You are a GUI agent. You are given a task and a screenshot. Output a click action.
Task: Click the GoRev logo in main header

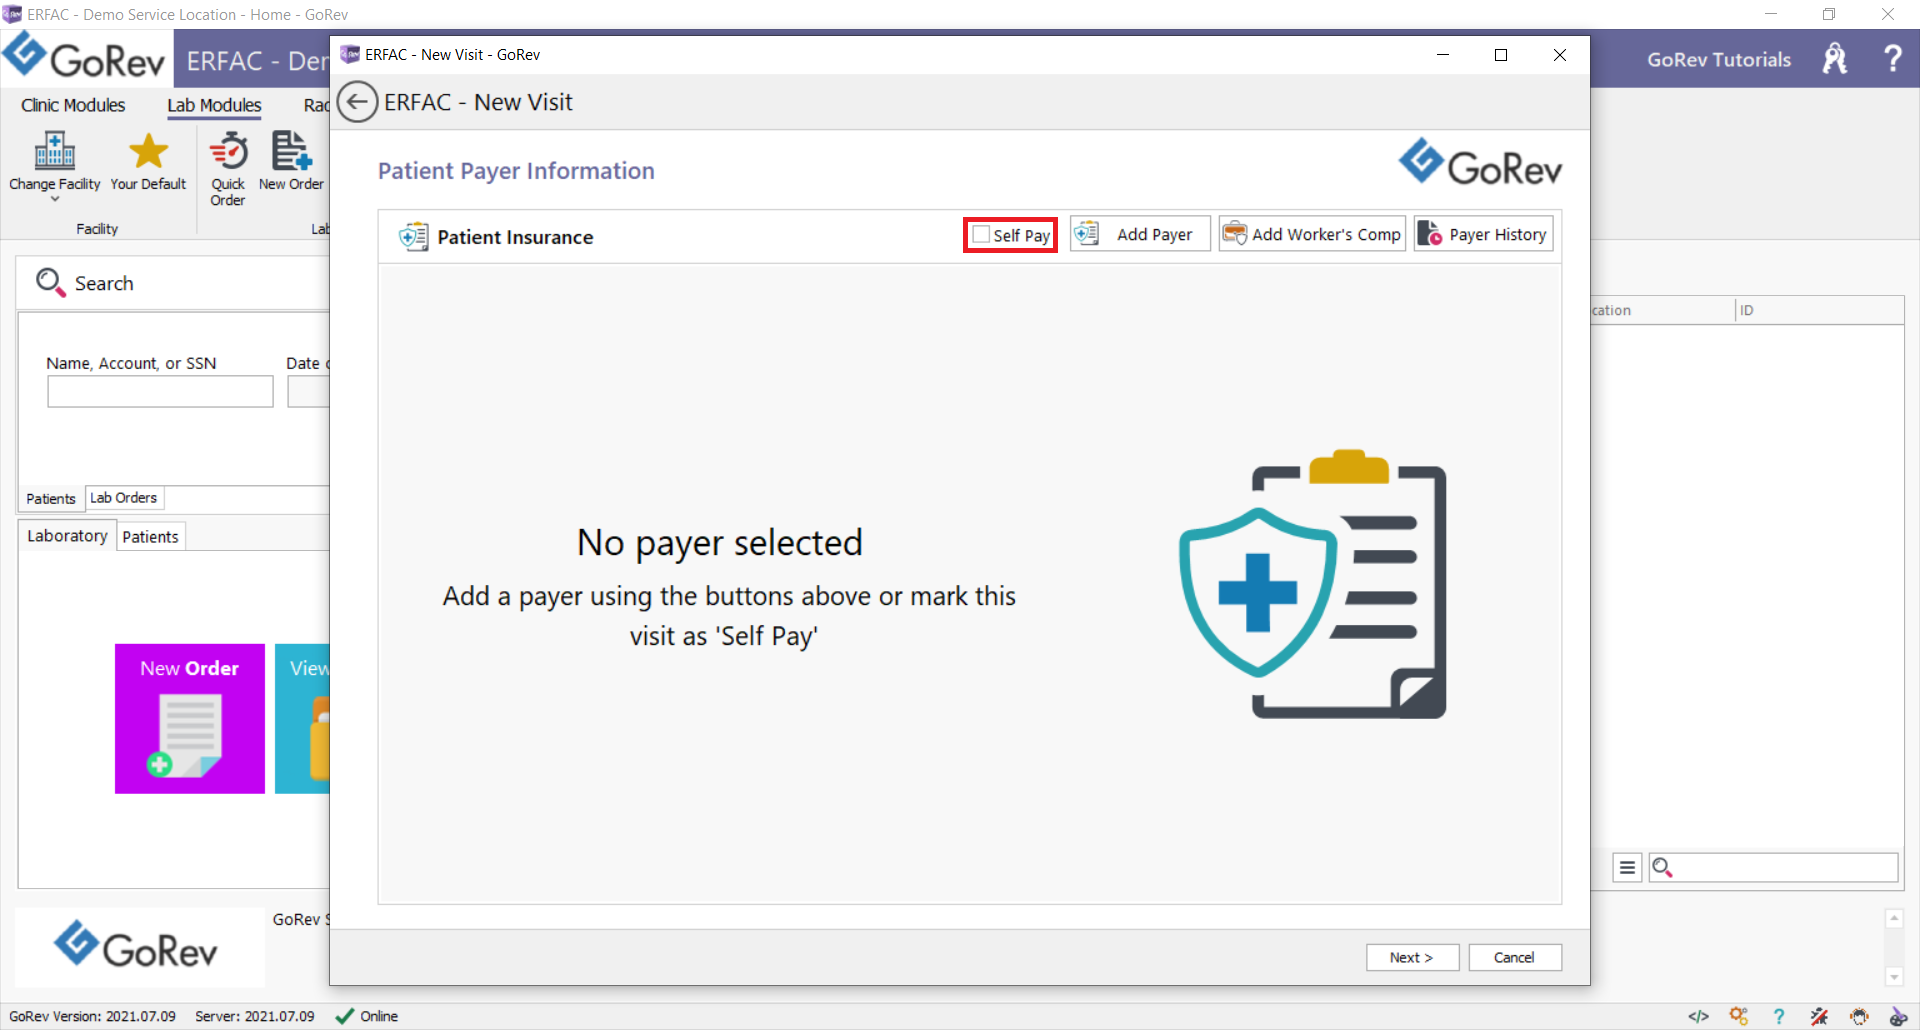pos(84,57)
